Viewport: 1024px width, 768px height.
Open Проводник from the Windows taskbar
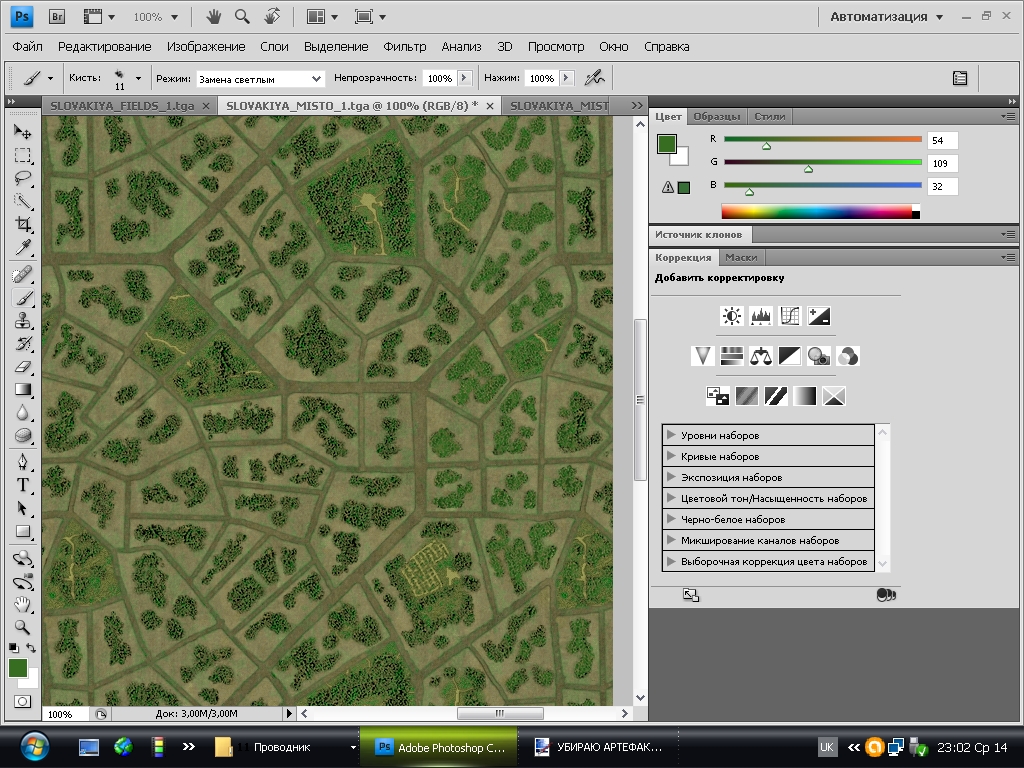[x=280, y=747]
